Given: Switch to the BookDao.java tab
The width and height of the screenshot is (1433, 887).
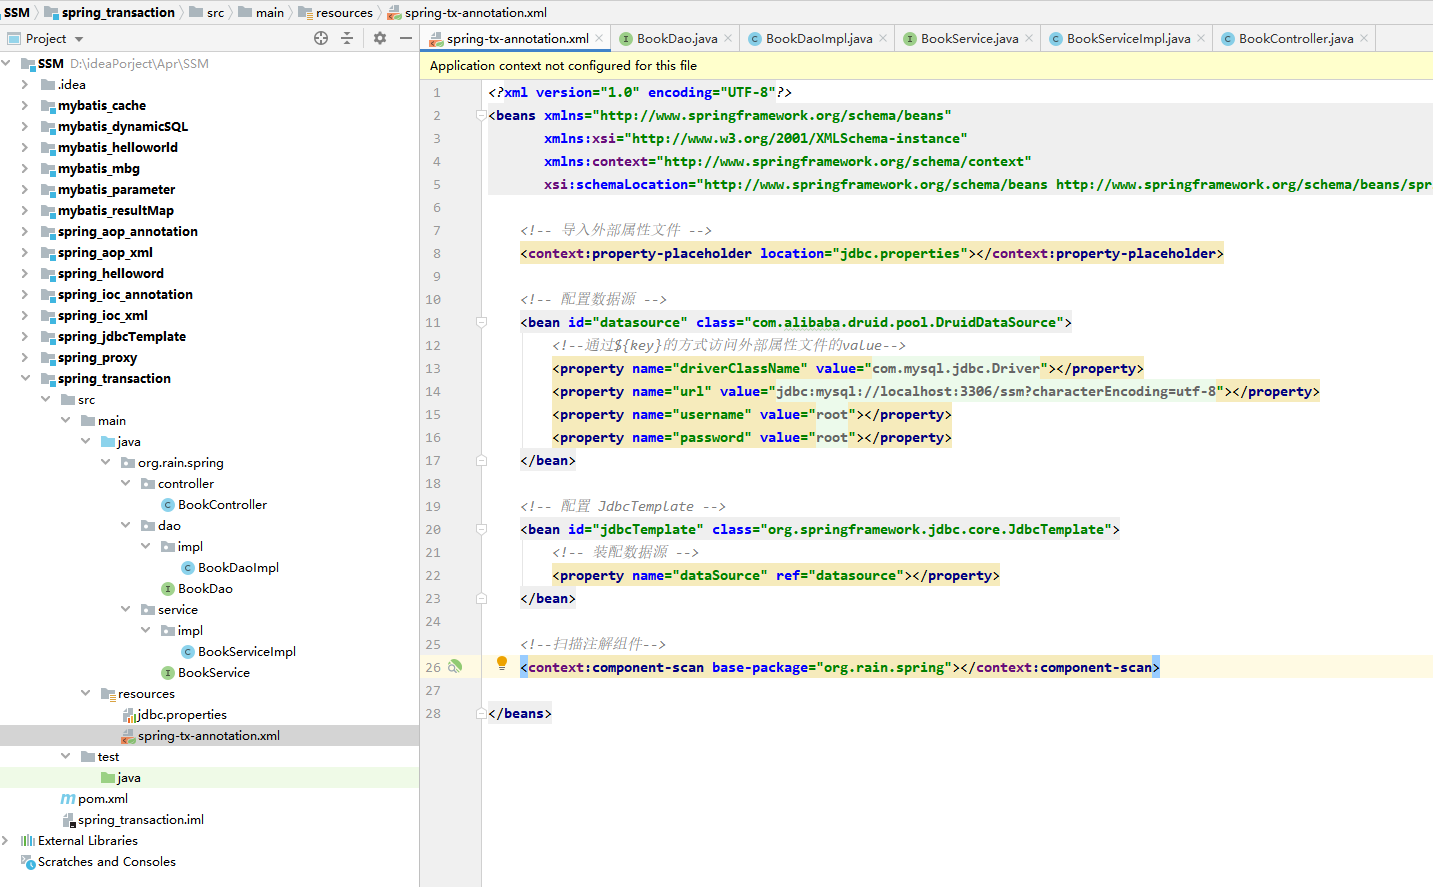Looking at the screenshot, I should click(x=677, y=38).
